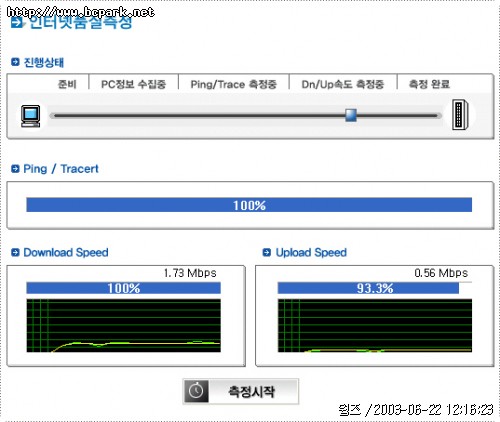Click the 진행상태 heading

click(x=44, y=62)
